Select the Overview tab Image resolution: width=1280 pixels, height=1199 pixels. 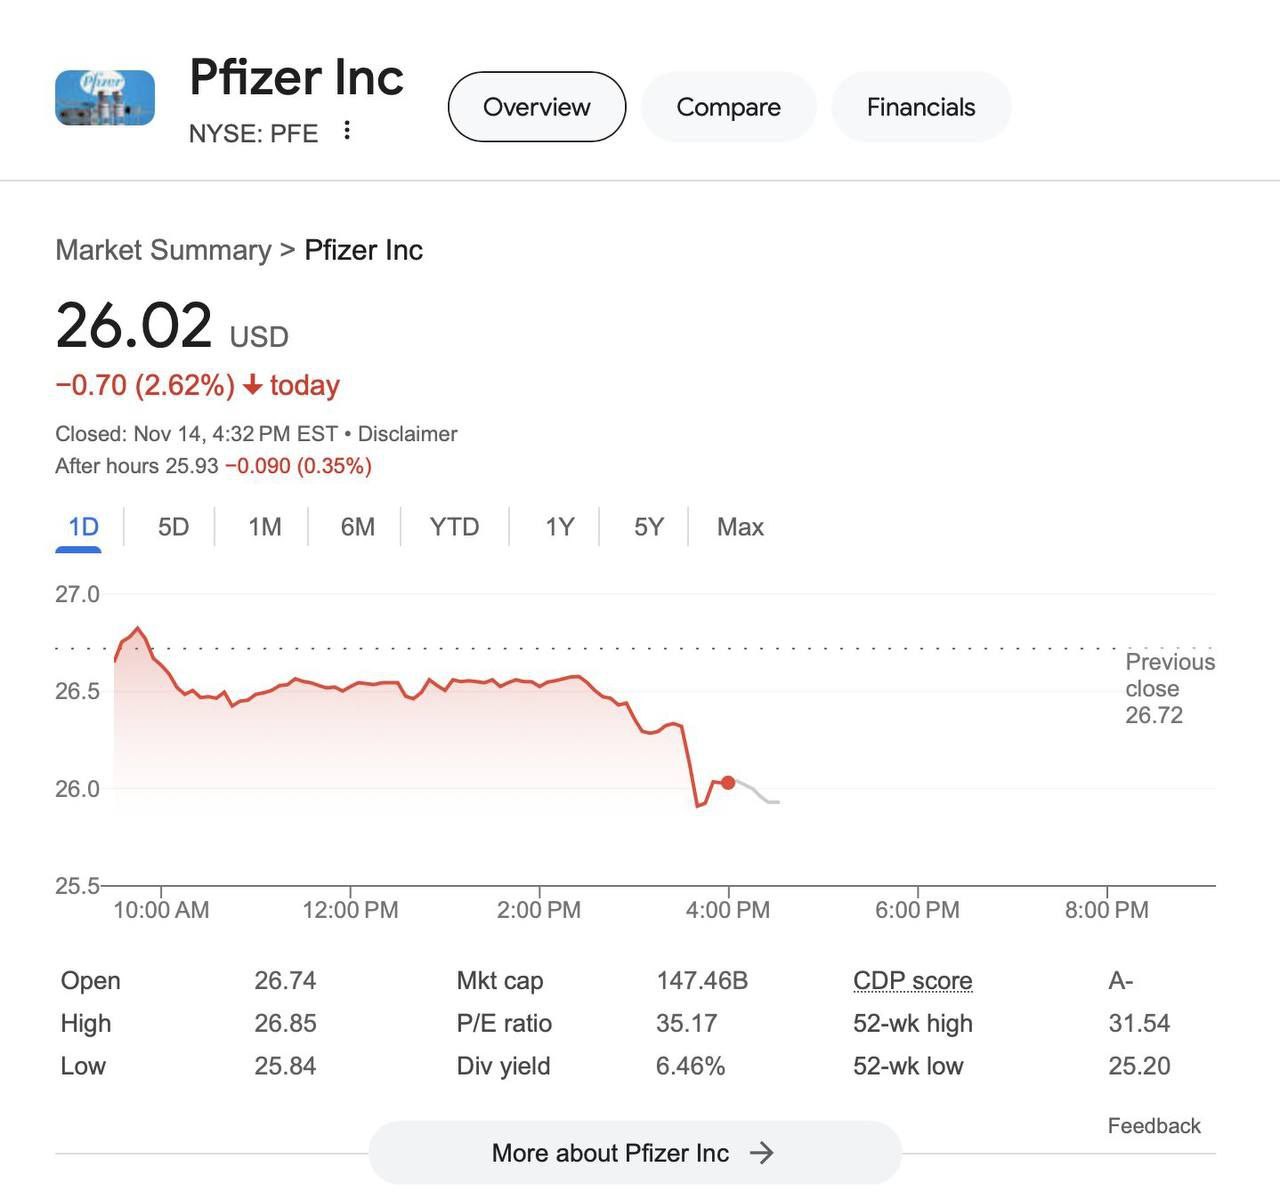coord(537,107)
